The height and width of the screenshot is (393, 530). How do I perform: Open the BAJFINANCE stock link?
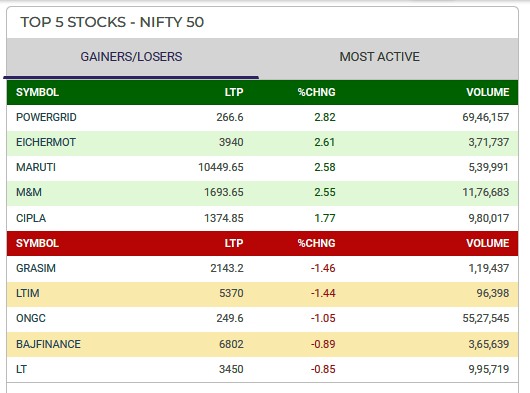click(48, 344)
